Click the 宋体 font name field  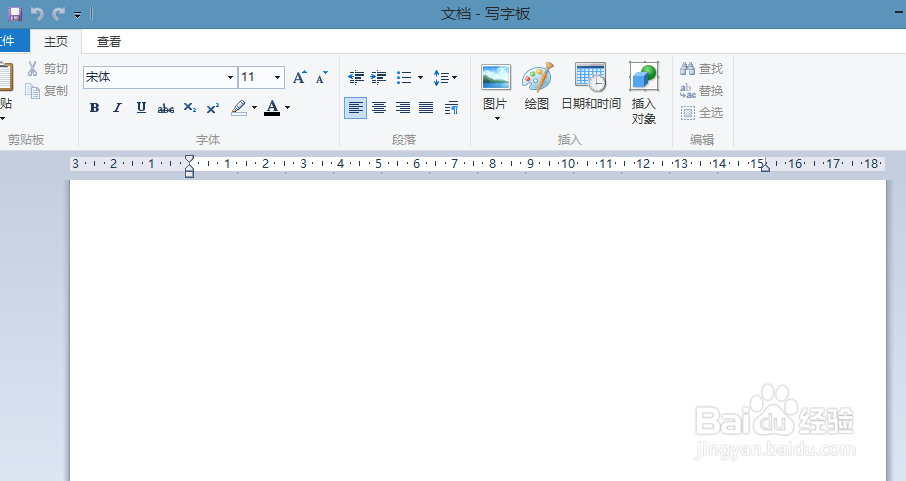click(x=154, y=77)
